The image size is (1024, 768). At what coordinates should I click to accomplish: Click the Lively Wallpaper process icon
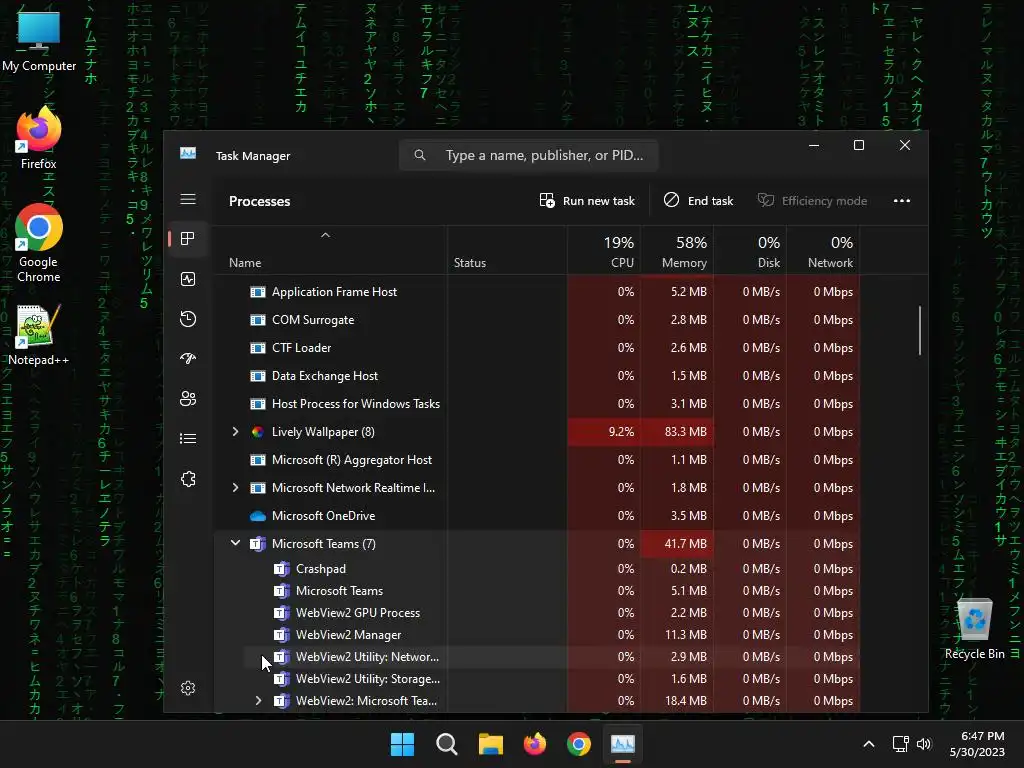click(258, 432)
